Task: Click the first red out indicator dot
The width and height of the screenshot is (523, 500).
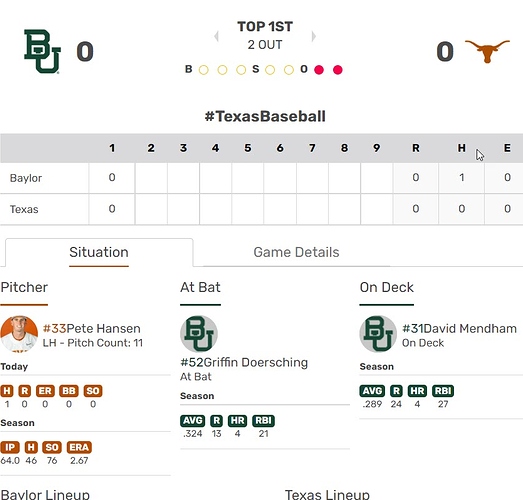Action: pos(319,70)
